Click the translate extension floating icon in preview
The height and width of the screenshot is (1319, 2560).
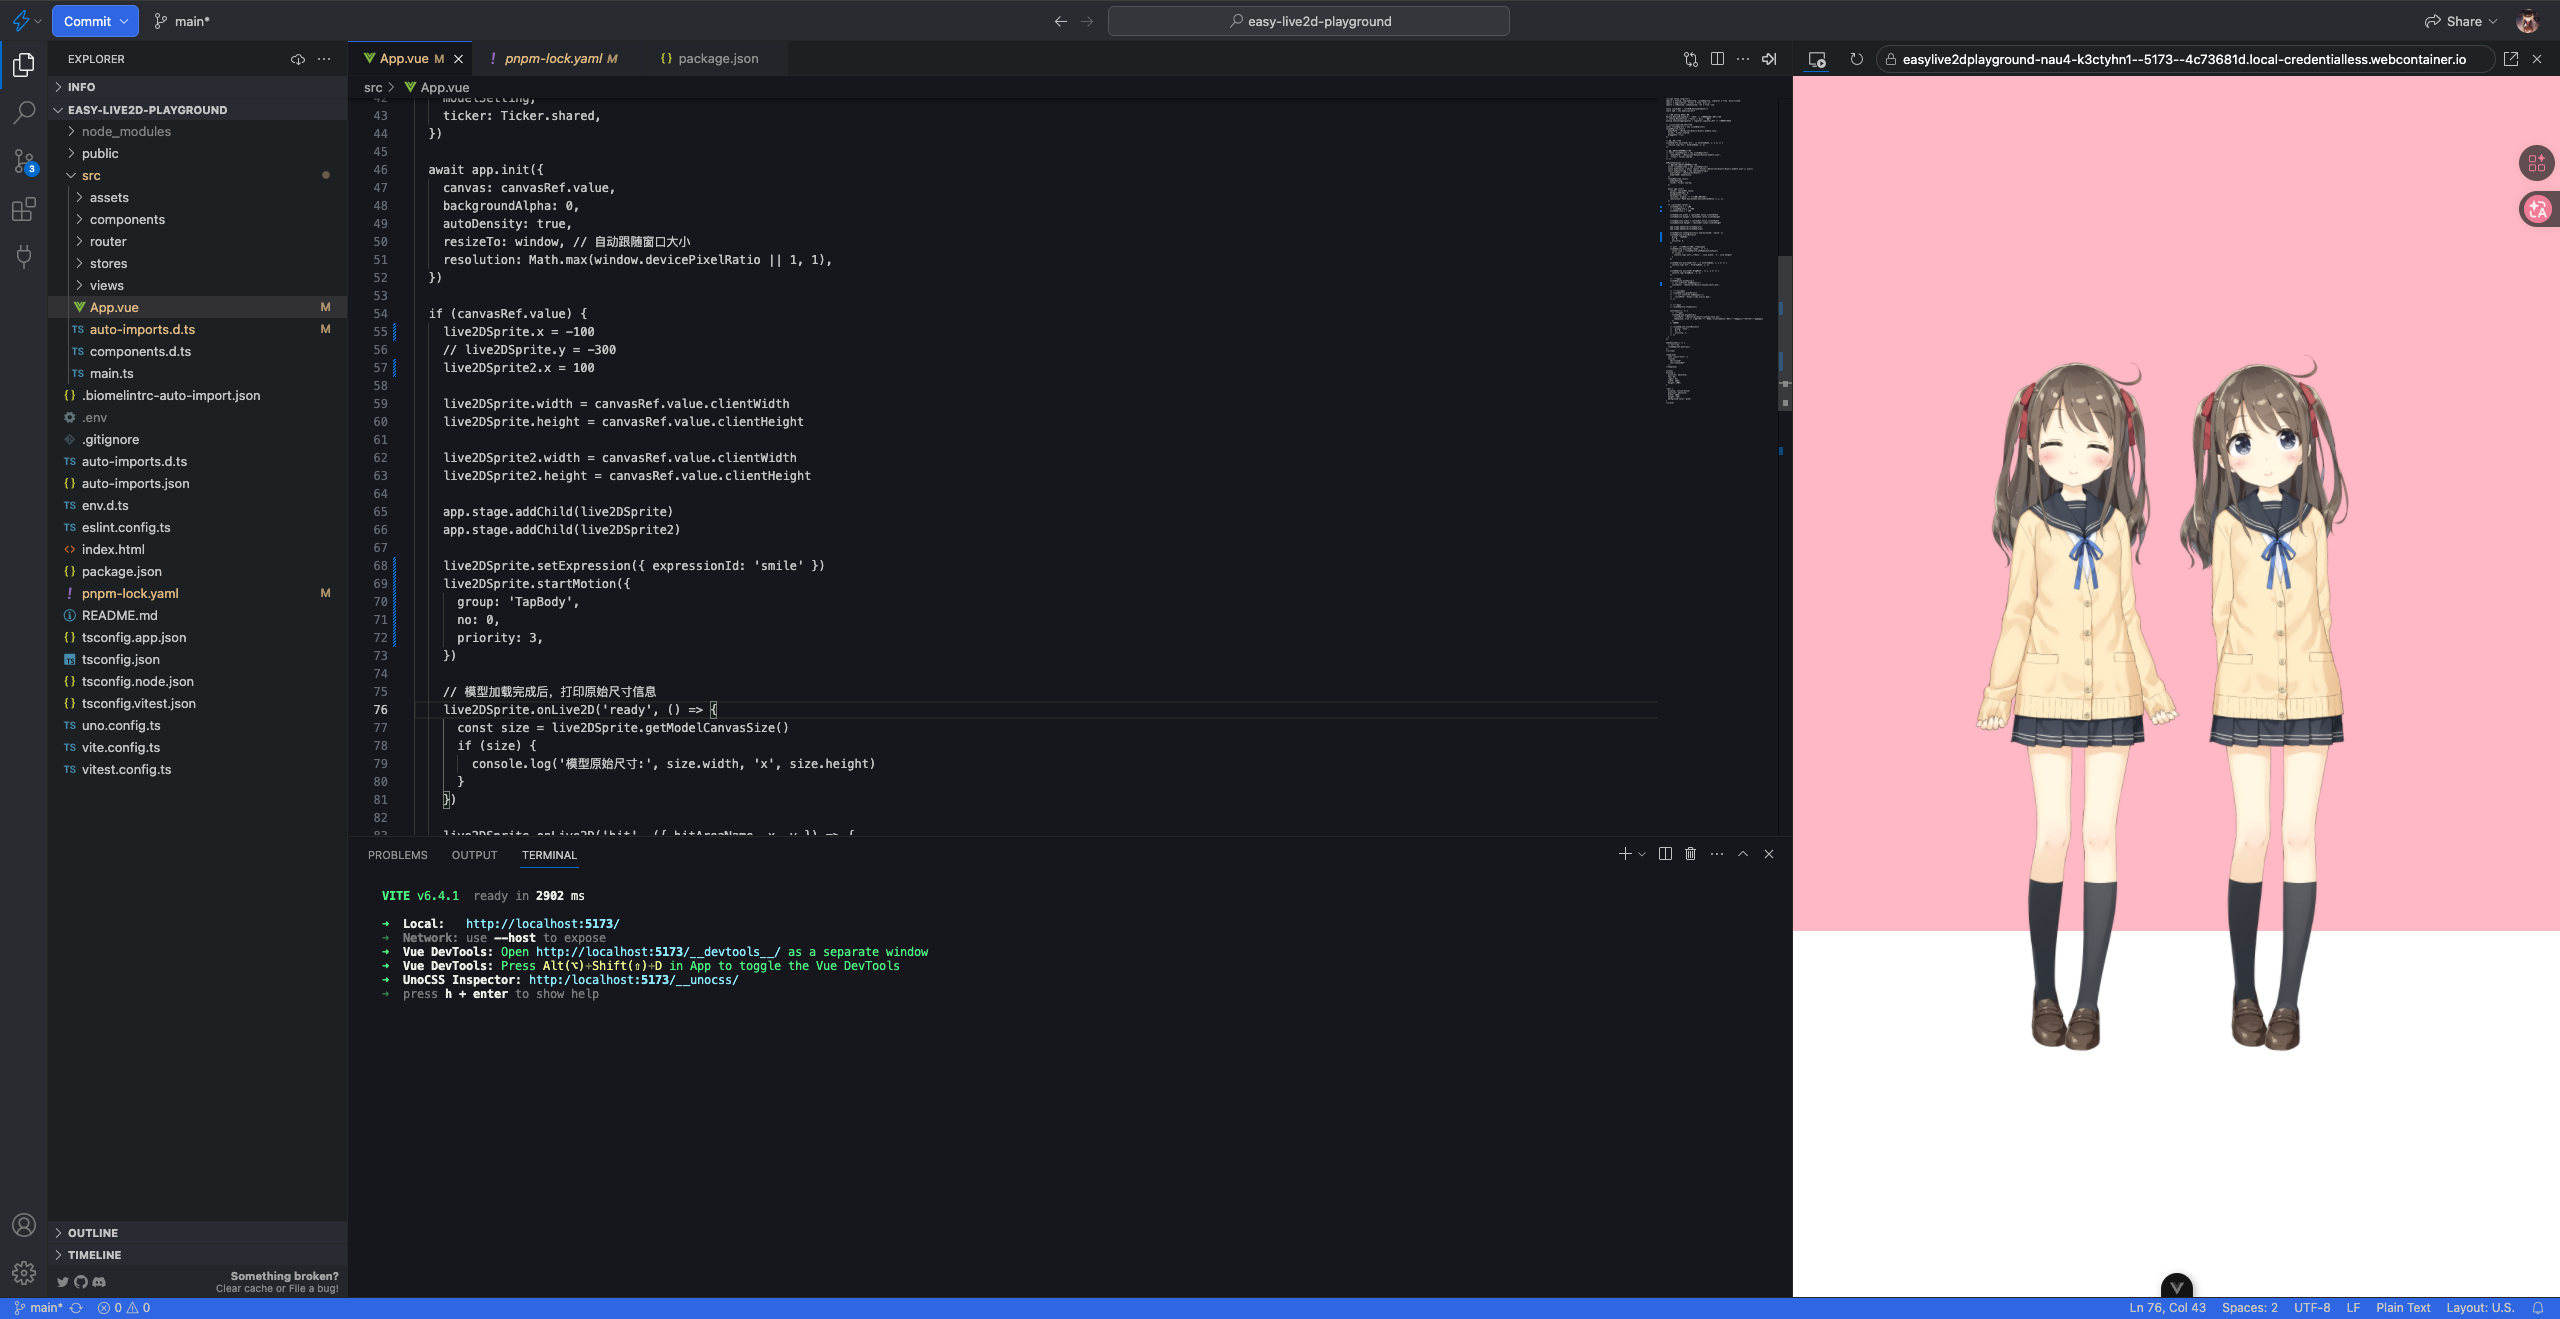coord(2538,209)
